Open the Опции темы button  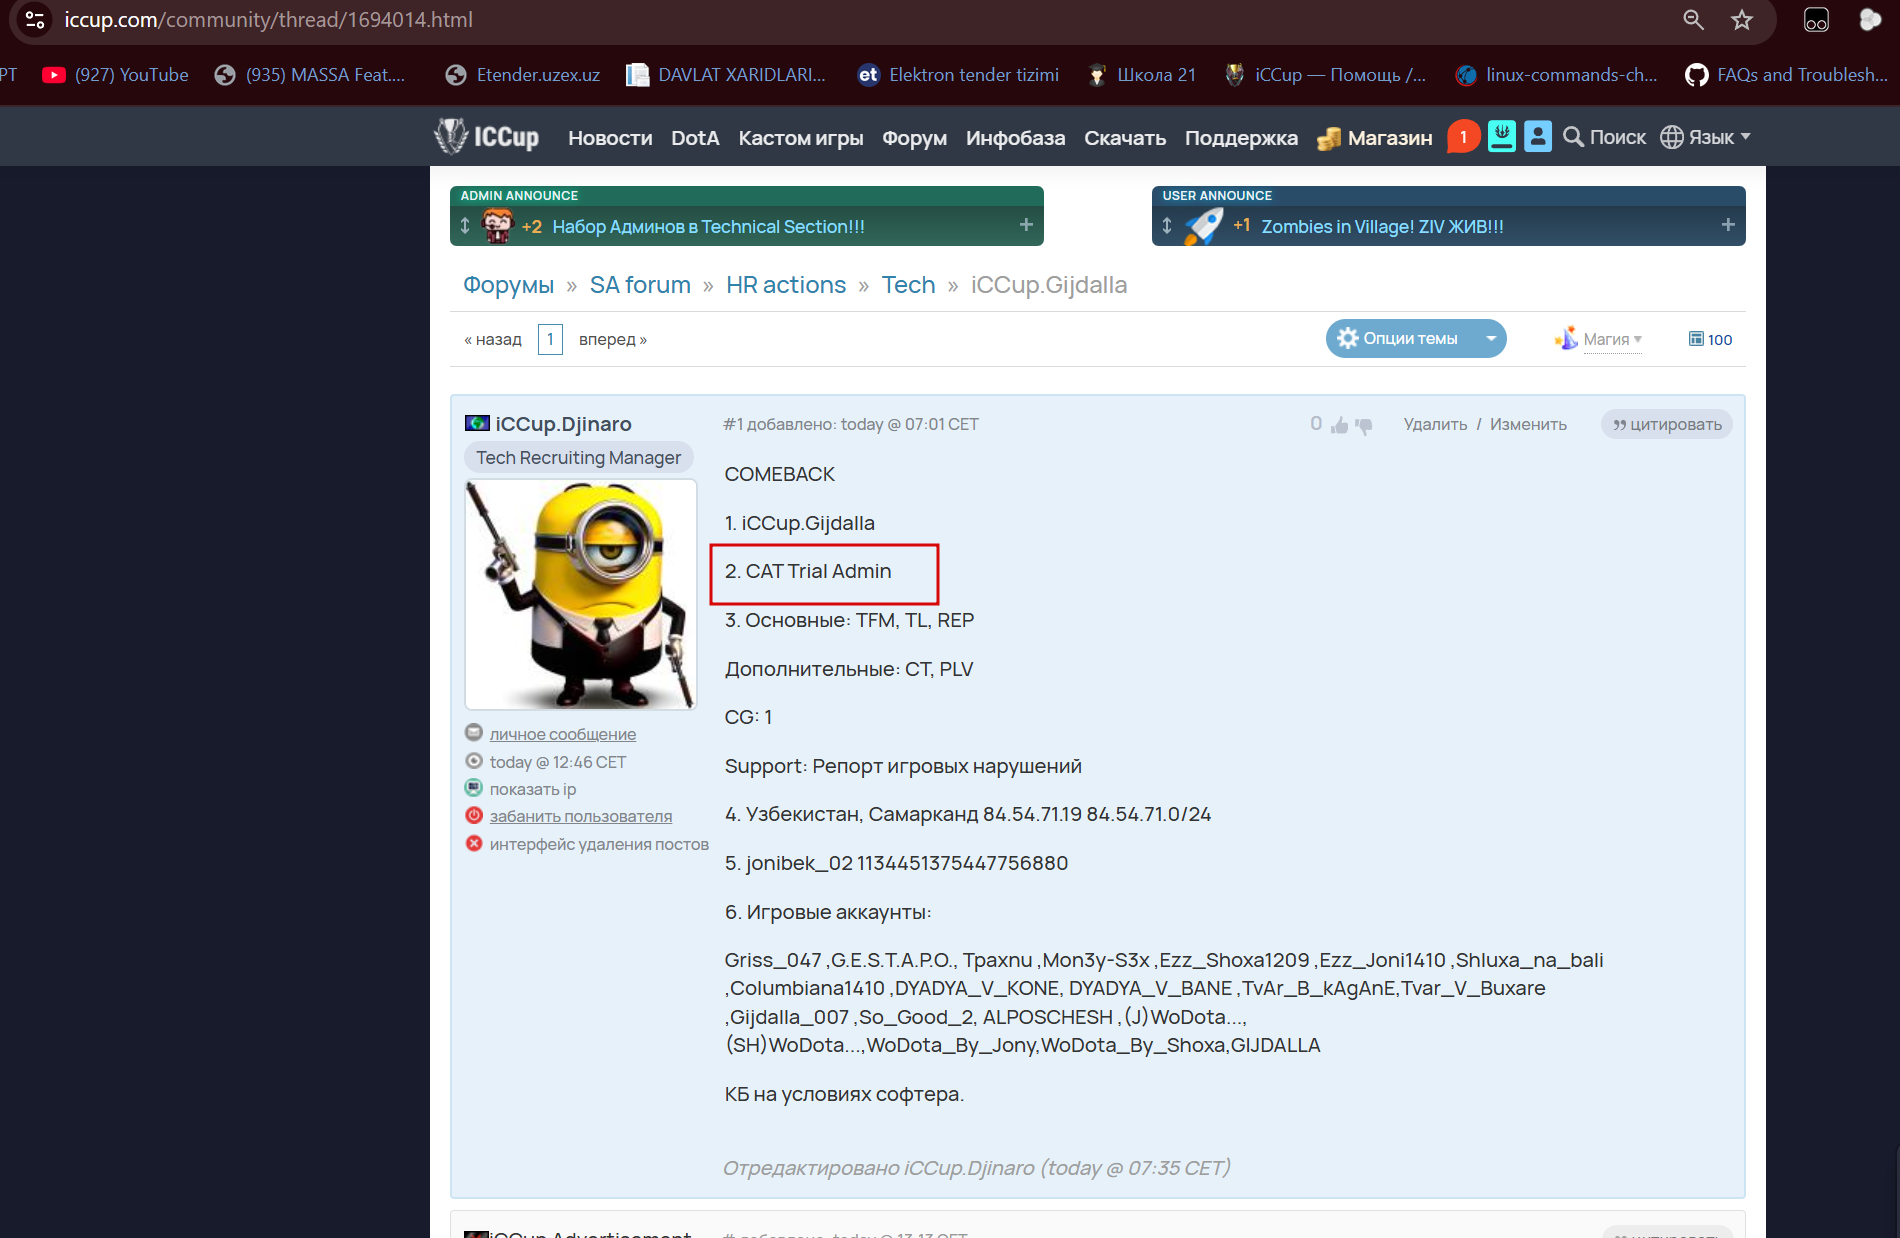click(1399, 339)
